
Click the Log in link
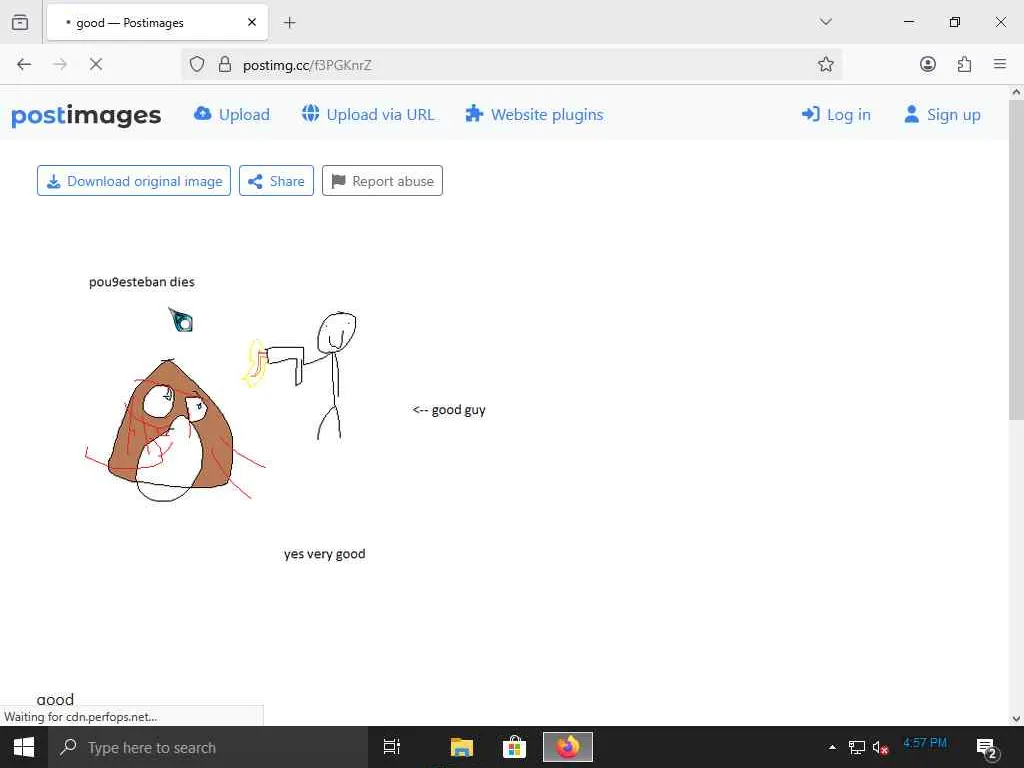coord(836,114)
